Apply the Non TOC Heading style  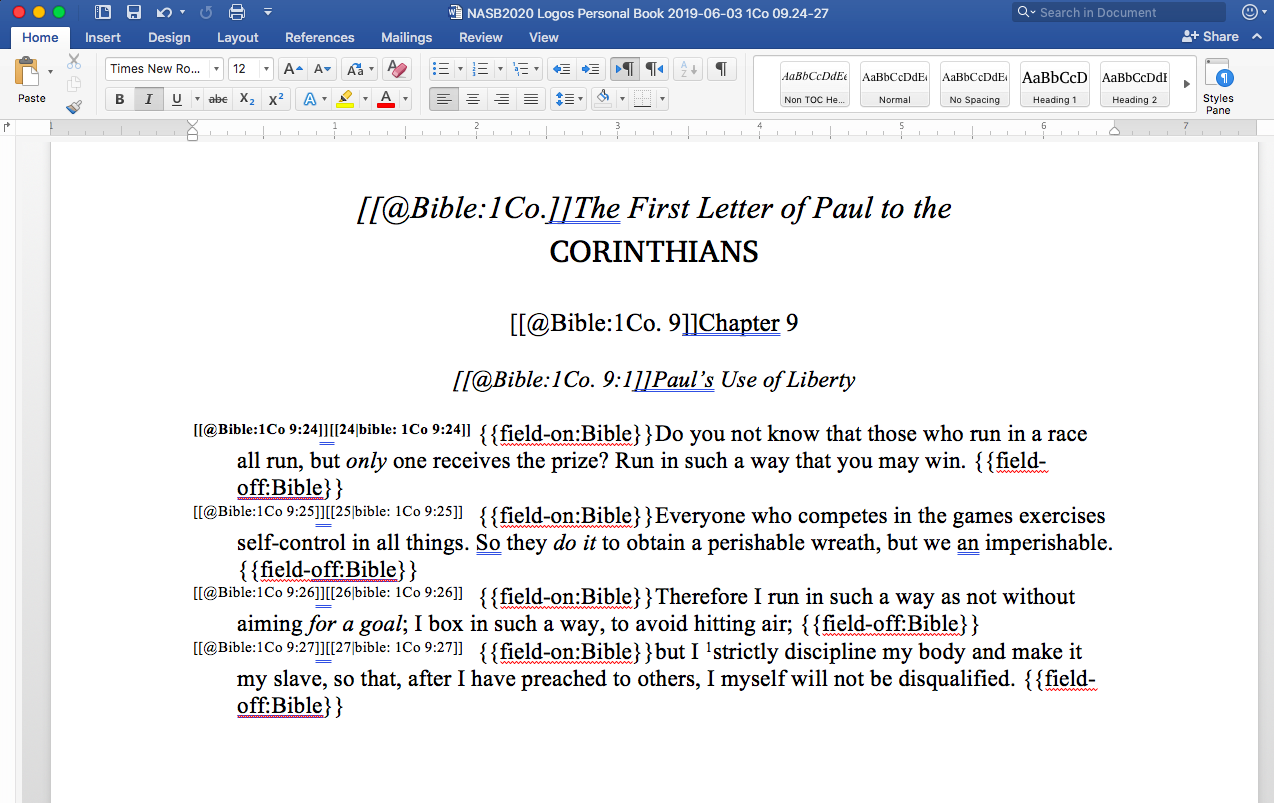(815, 84)
